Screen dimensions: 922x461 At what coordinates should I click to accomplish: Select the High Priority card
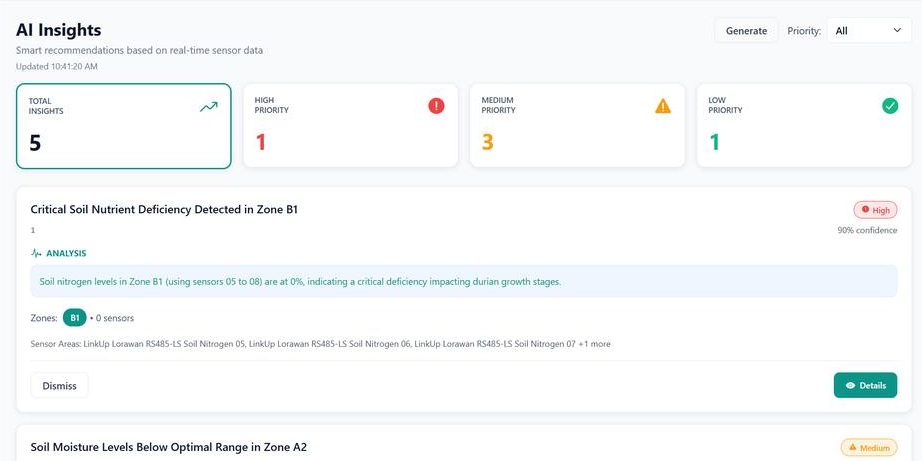pyautogui.click(x=350, y=125)
